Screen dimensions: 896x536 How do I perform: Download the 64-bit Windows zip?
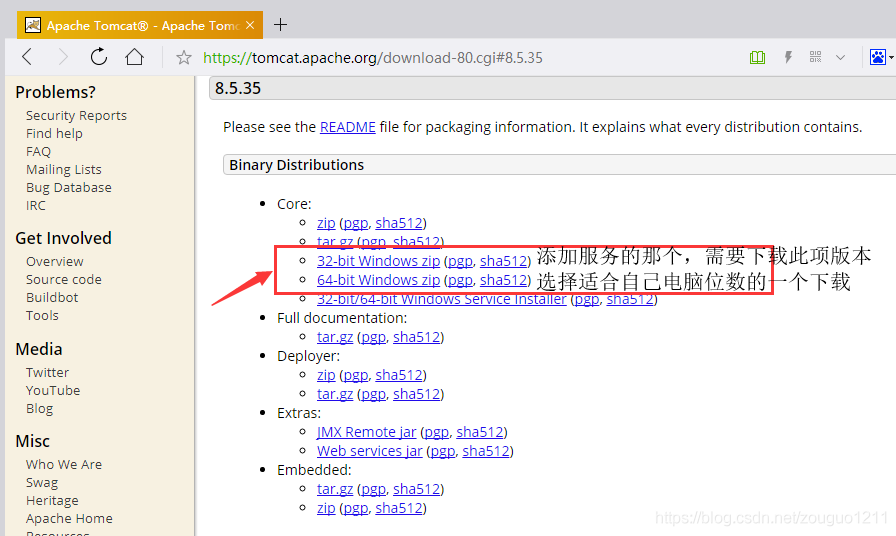(x=378, y=280)
